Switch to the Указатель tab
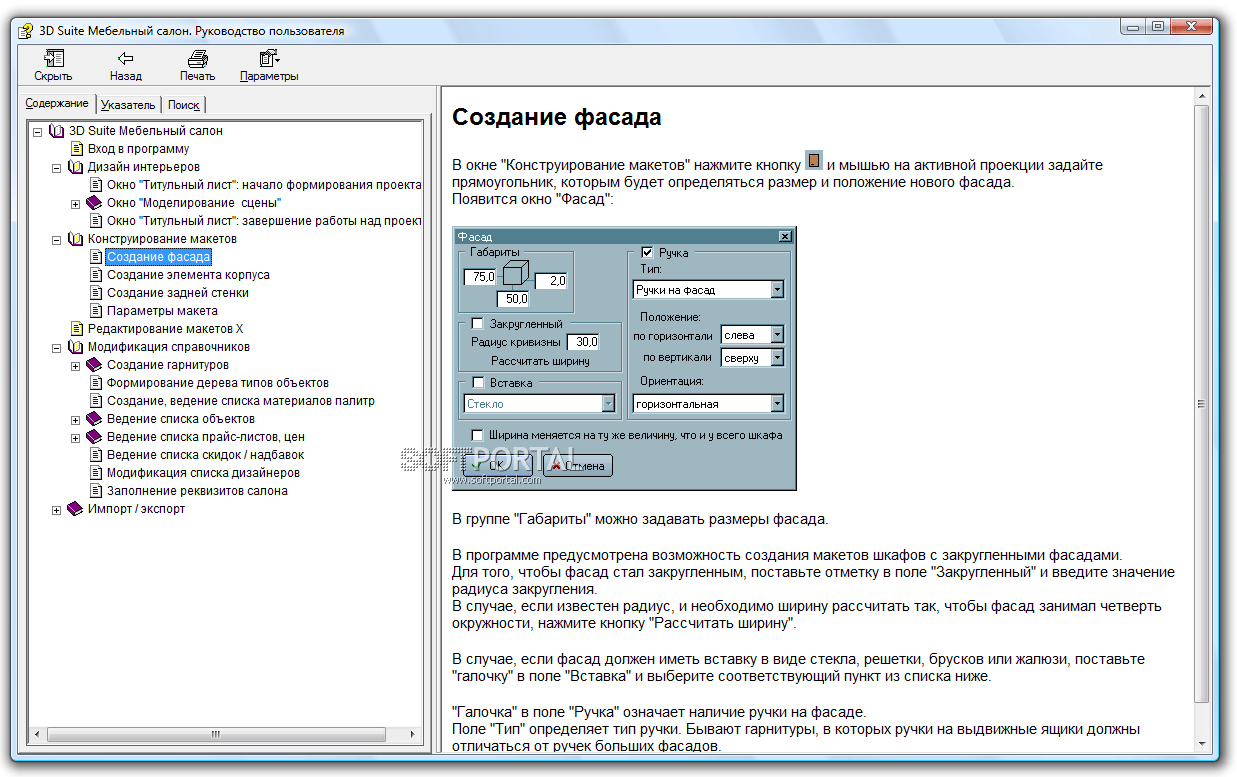This screenshot has width=1237, height=777. coord(128,104)
